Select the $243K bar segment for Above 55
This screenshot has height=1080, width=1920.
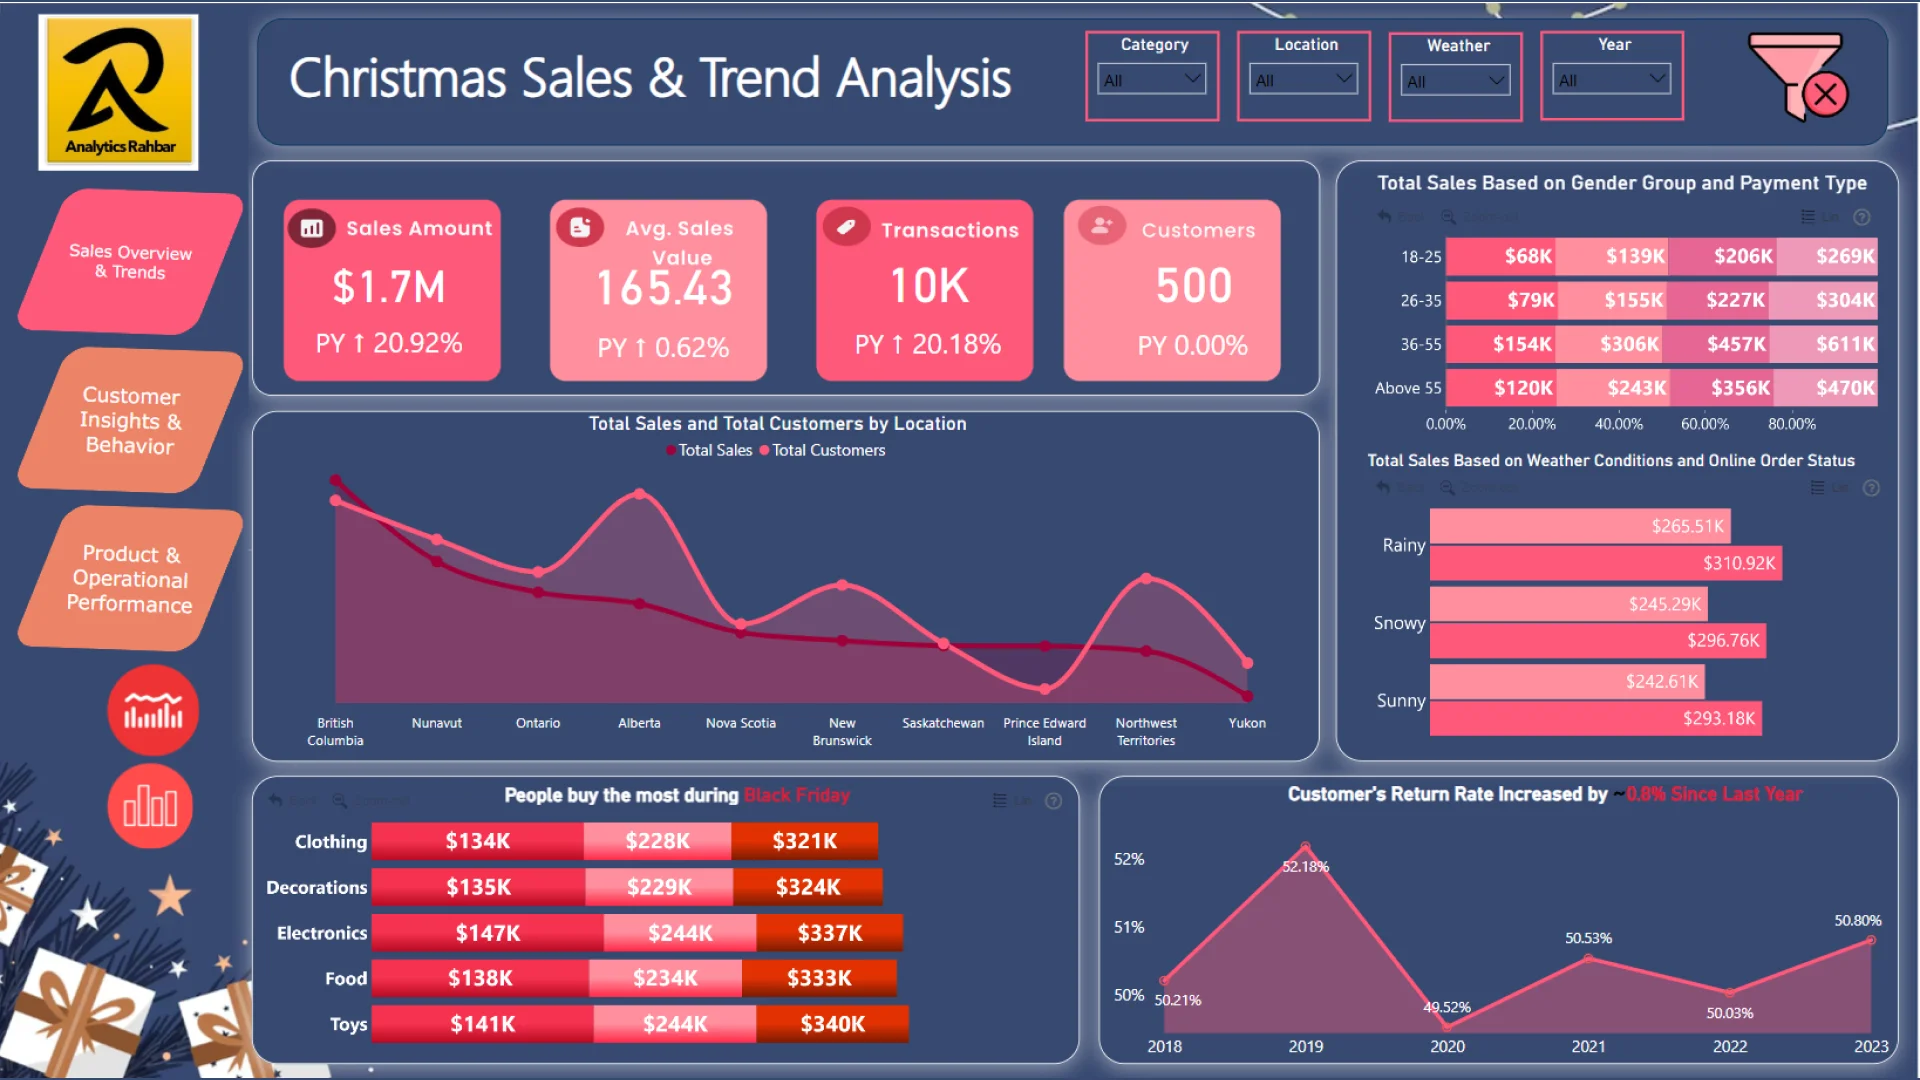click(1612, 388)
